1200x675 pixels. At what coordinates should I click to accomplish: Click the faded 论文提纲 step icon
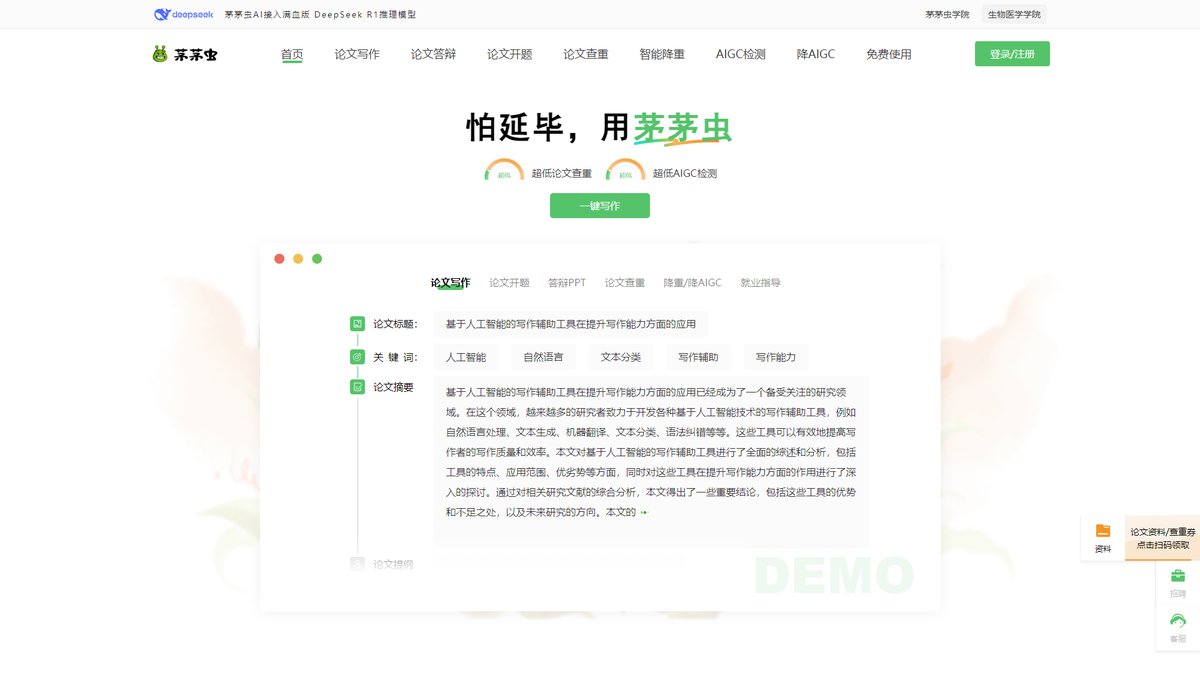click(x=357, y=564)
